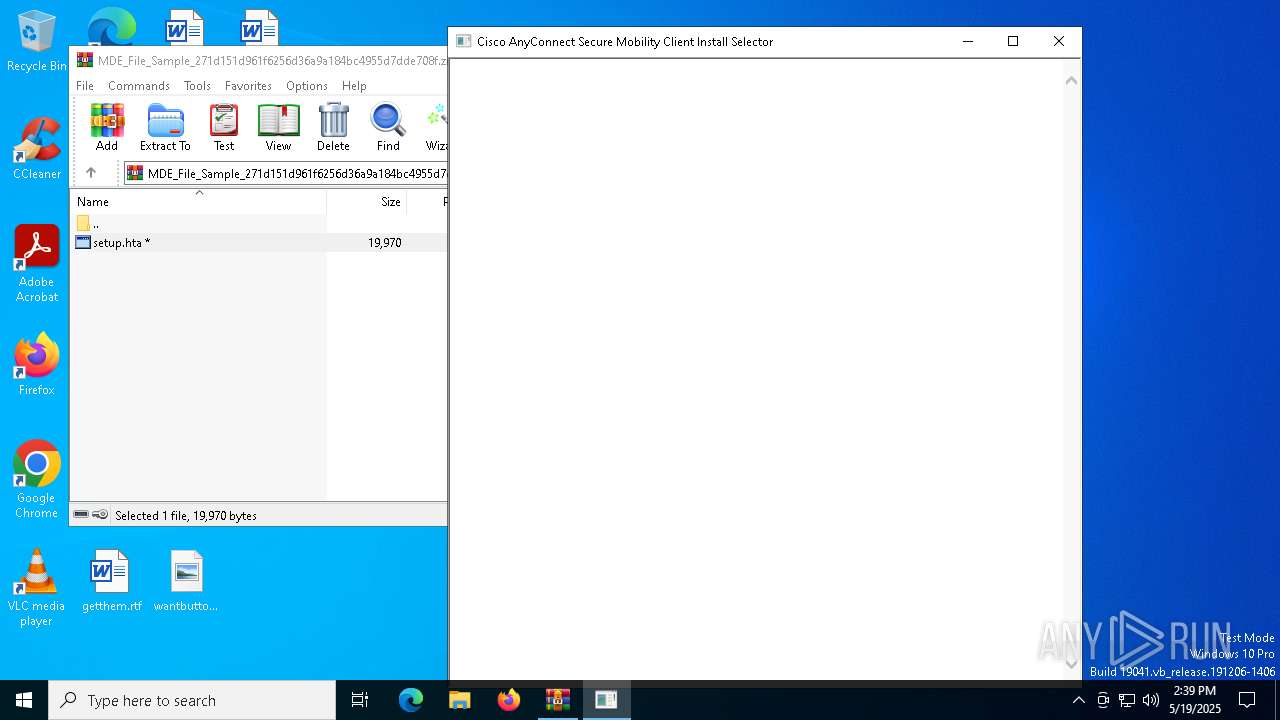Maximize the Cisco AnyConnect Install Selector window

[x=1013, y=42]
